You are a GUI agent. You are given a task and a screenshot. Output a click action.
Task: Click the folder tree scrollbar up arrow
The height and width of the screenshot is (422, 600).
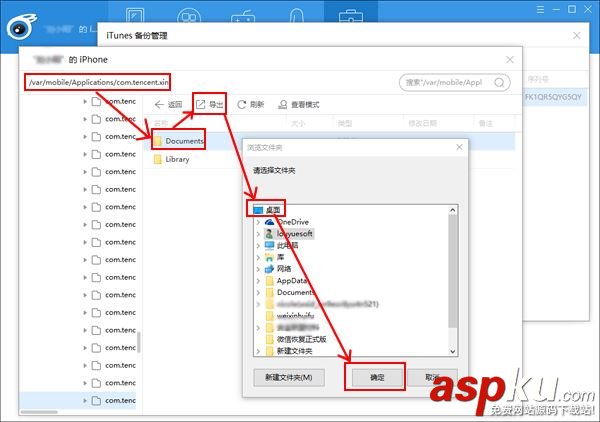coord(452,210)
